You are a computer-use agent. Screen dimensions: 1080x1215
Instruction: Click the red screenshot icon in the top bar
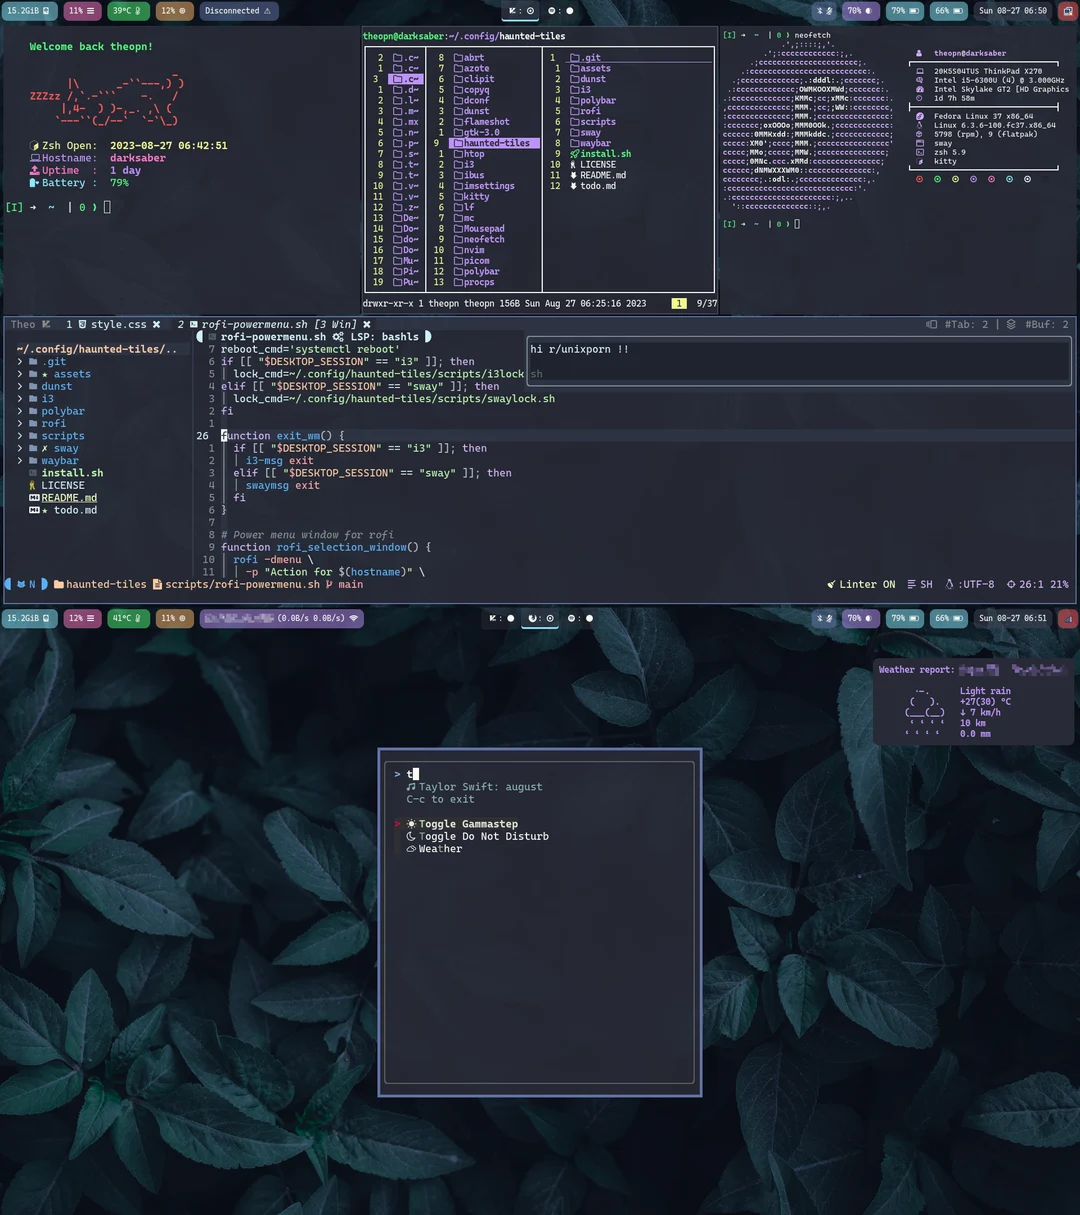pyautogui.click(x=1066, y=11)
